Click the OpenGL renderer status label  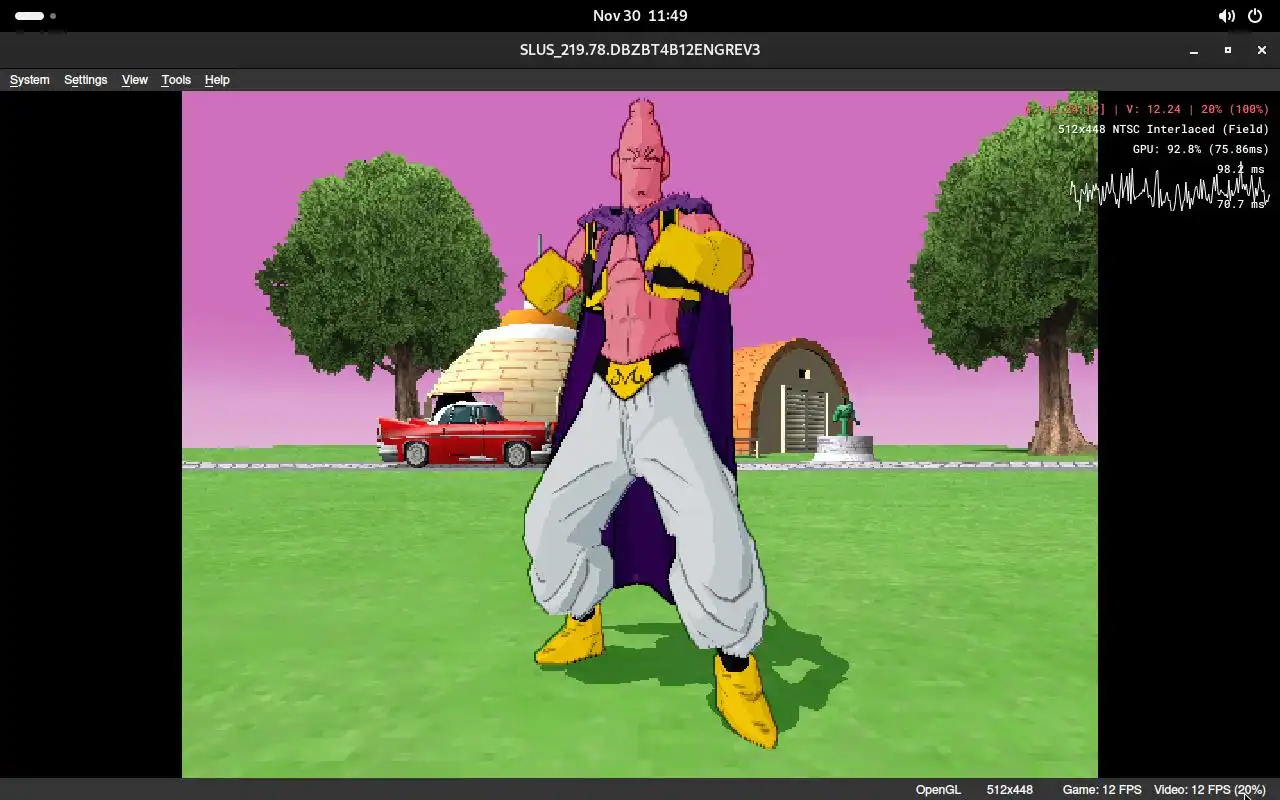(938, 790)
